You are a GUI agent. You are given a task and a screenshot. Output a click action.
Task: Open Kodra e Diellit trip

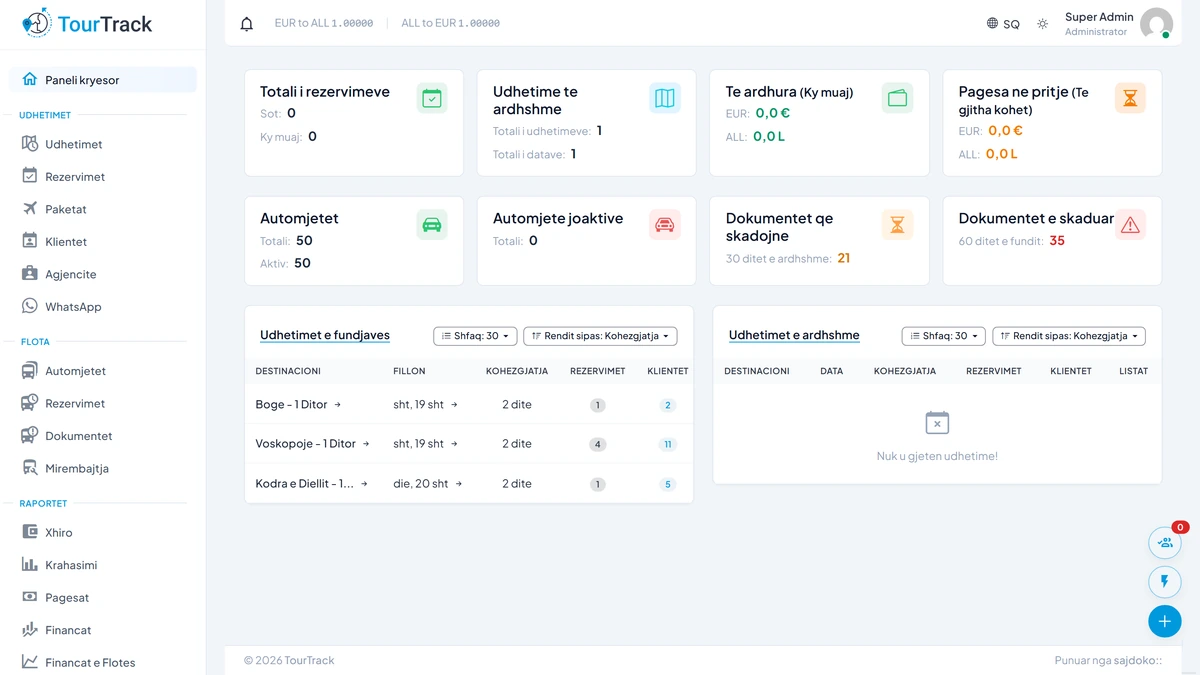click(x=311, y=484)
